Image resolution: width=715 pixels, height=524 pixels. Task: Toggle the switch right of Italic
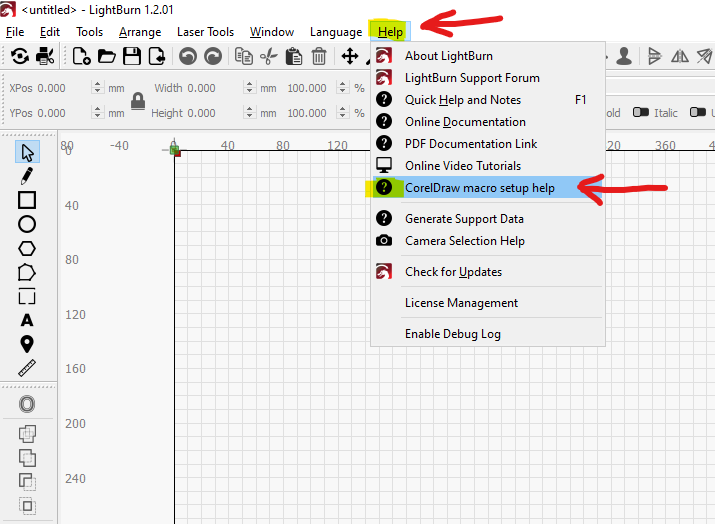tap(698, 112)
